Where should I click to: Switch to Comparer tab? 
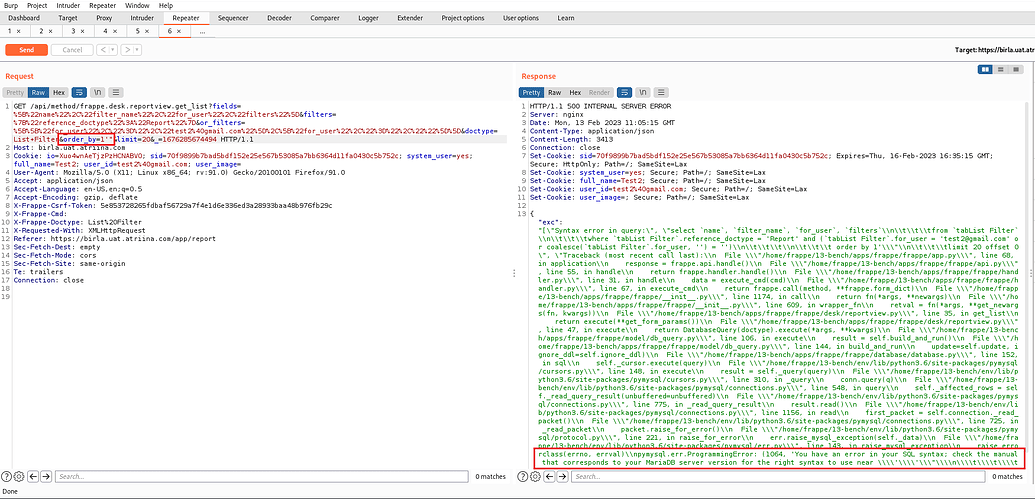point(325,18)
